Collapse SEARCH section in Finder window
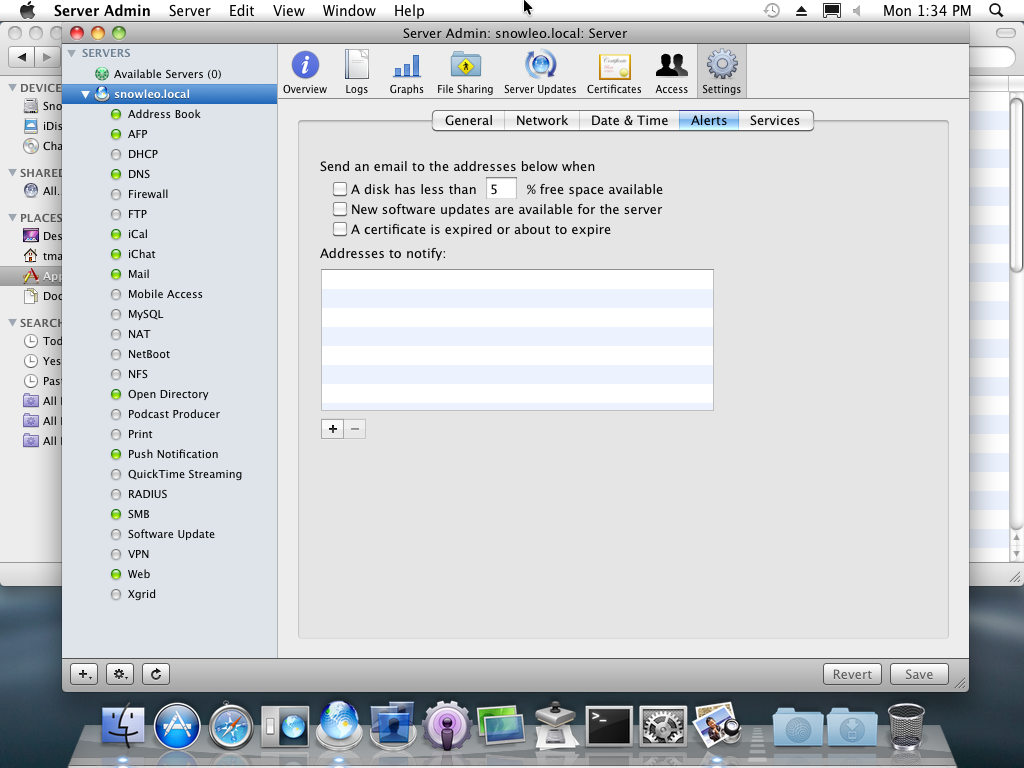The width and height of the screenshot is (1024, 768). [12, 323]
